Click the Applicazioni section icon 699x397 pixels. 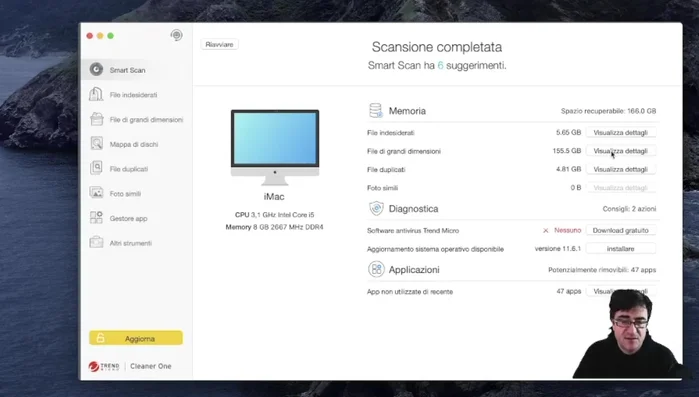376,269
